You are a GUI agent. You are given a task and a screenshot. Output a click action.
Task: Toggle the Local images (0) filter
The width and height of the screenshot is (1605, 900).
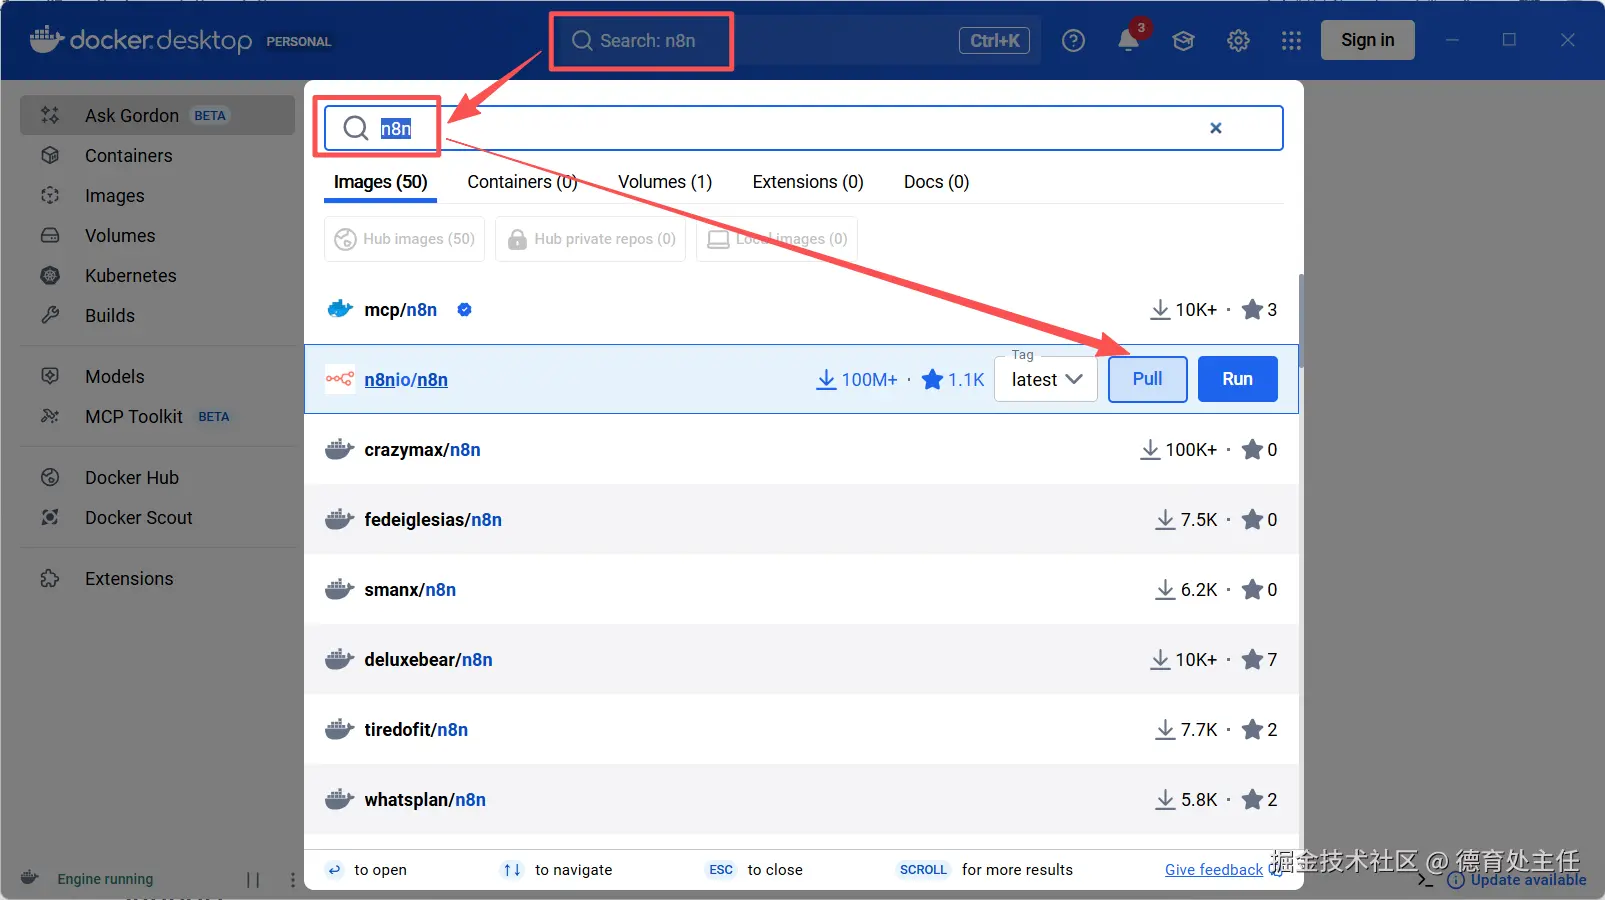click(777, 239)
